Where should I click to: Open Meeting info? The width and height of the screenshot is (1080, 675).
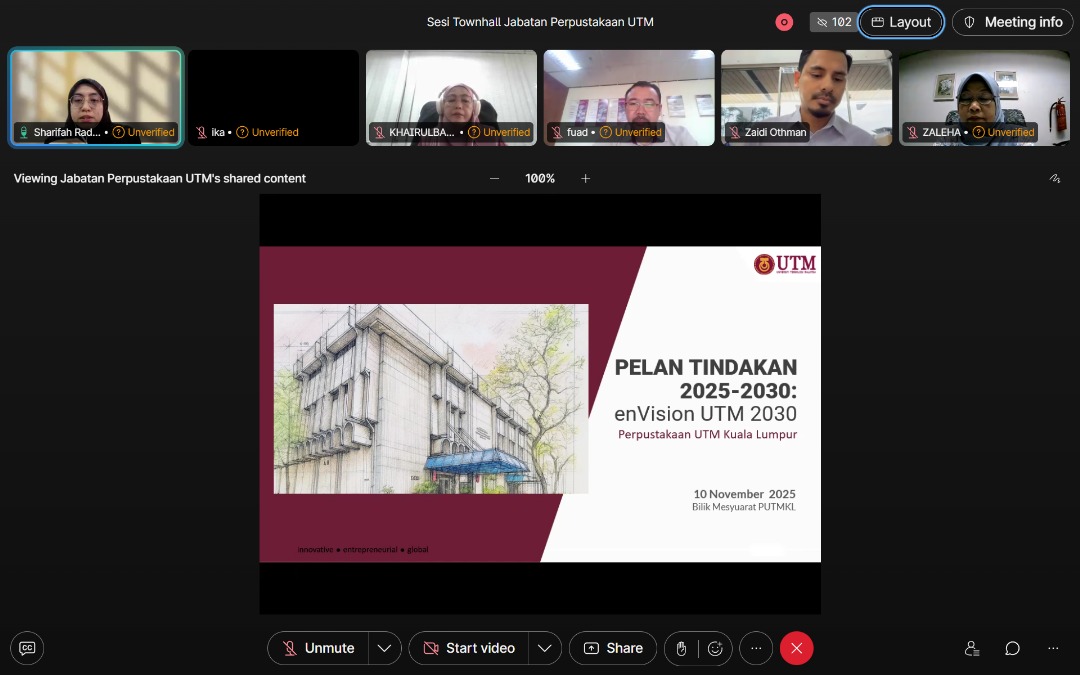(x=1012, y=22)
